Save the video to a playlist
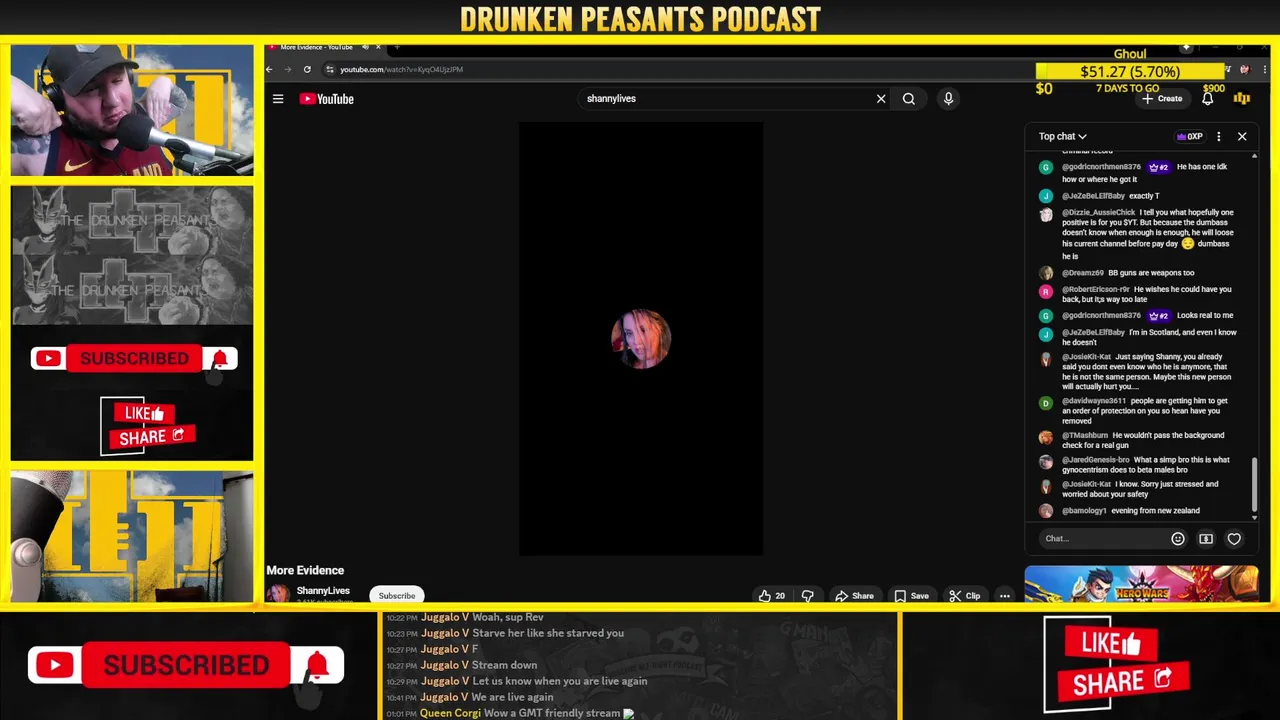 click(x=911, y=596)
